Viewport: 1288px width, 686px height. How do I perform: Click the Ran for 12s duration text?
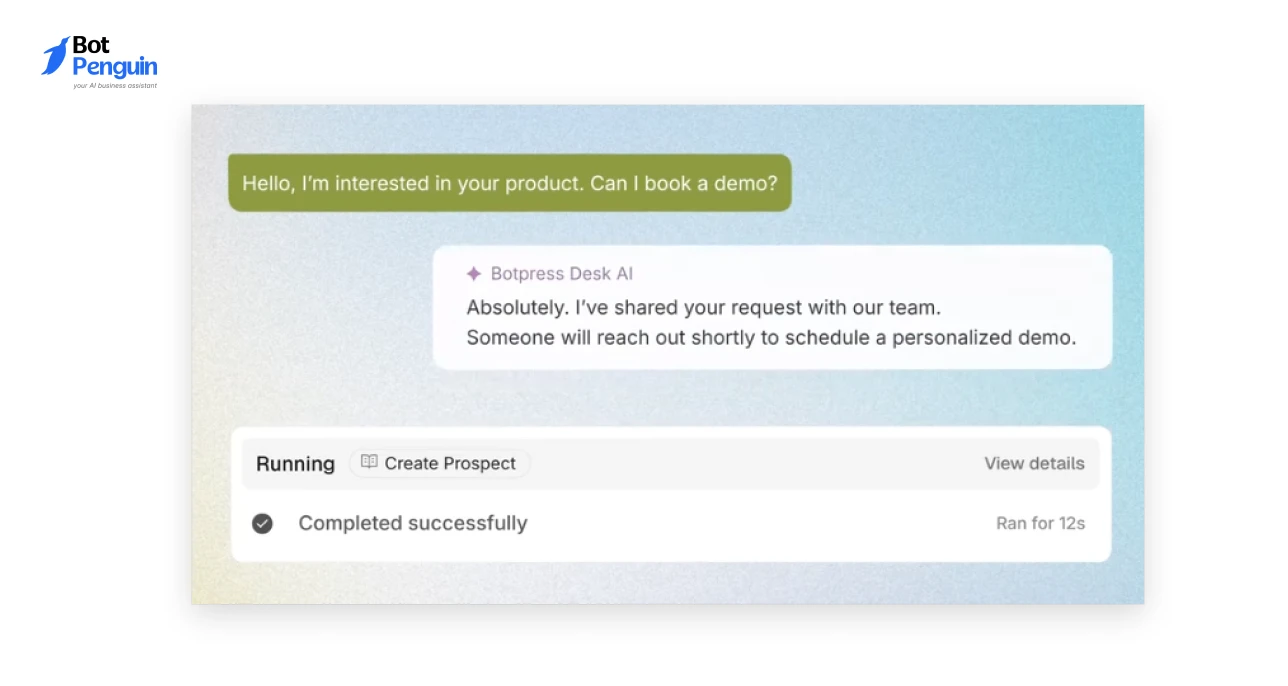coord(1040,523)
